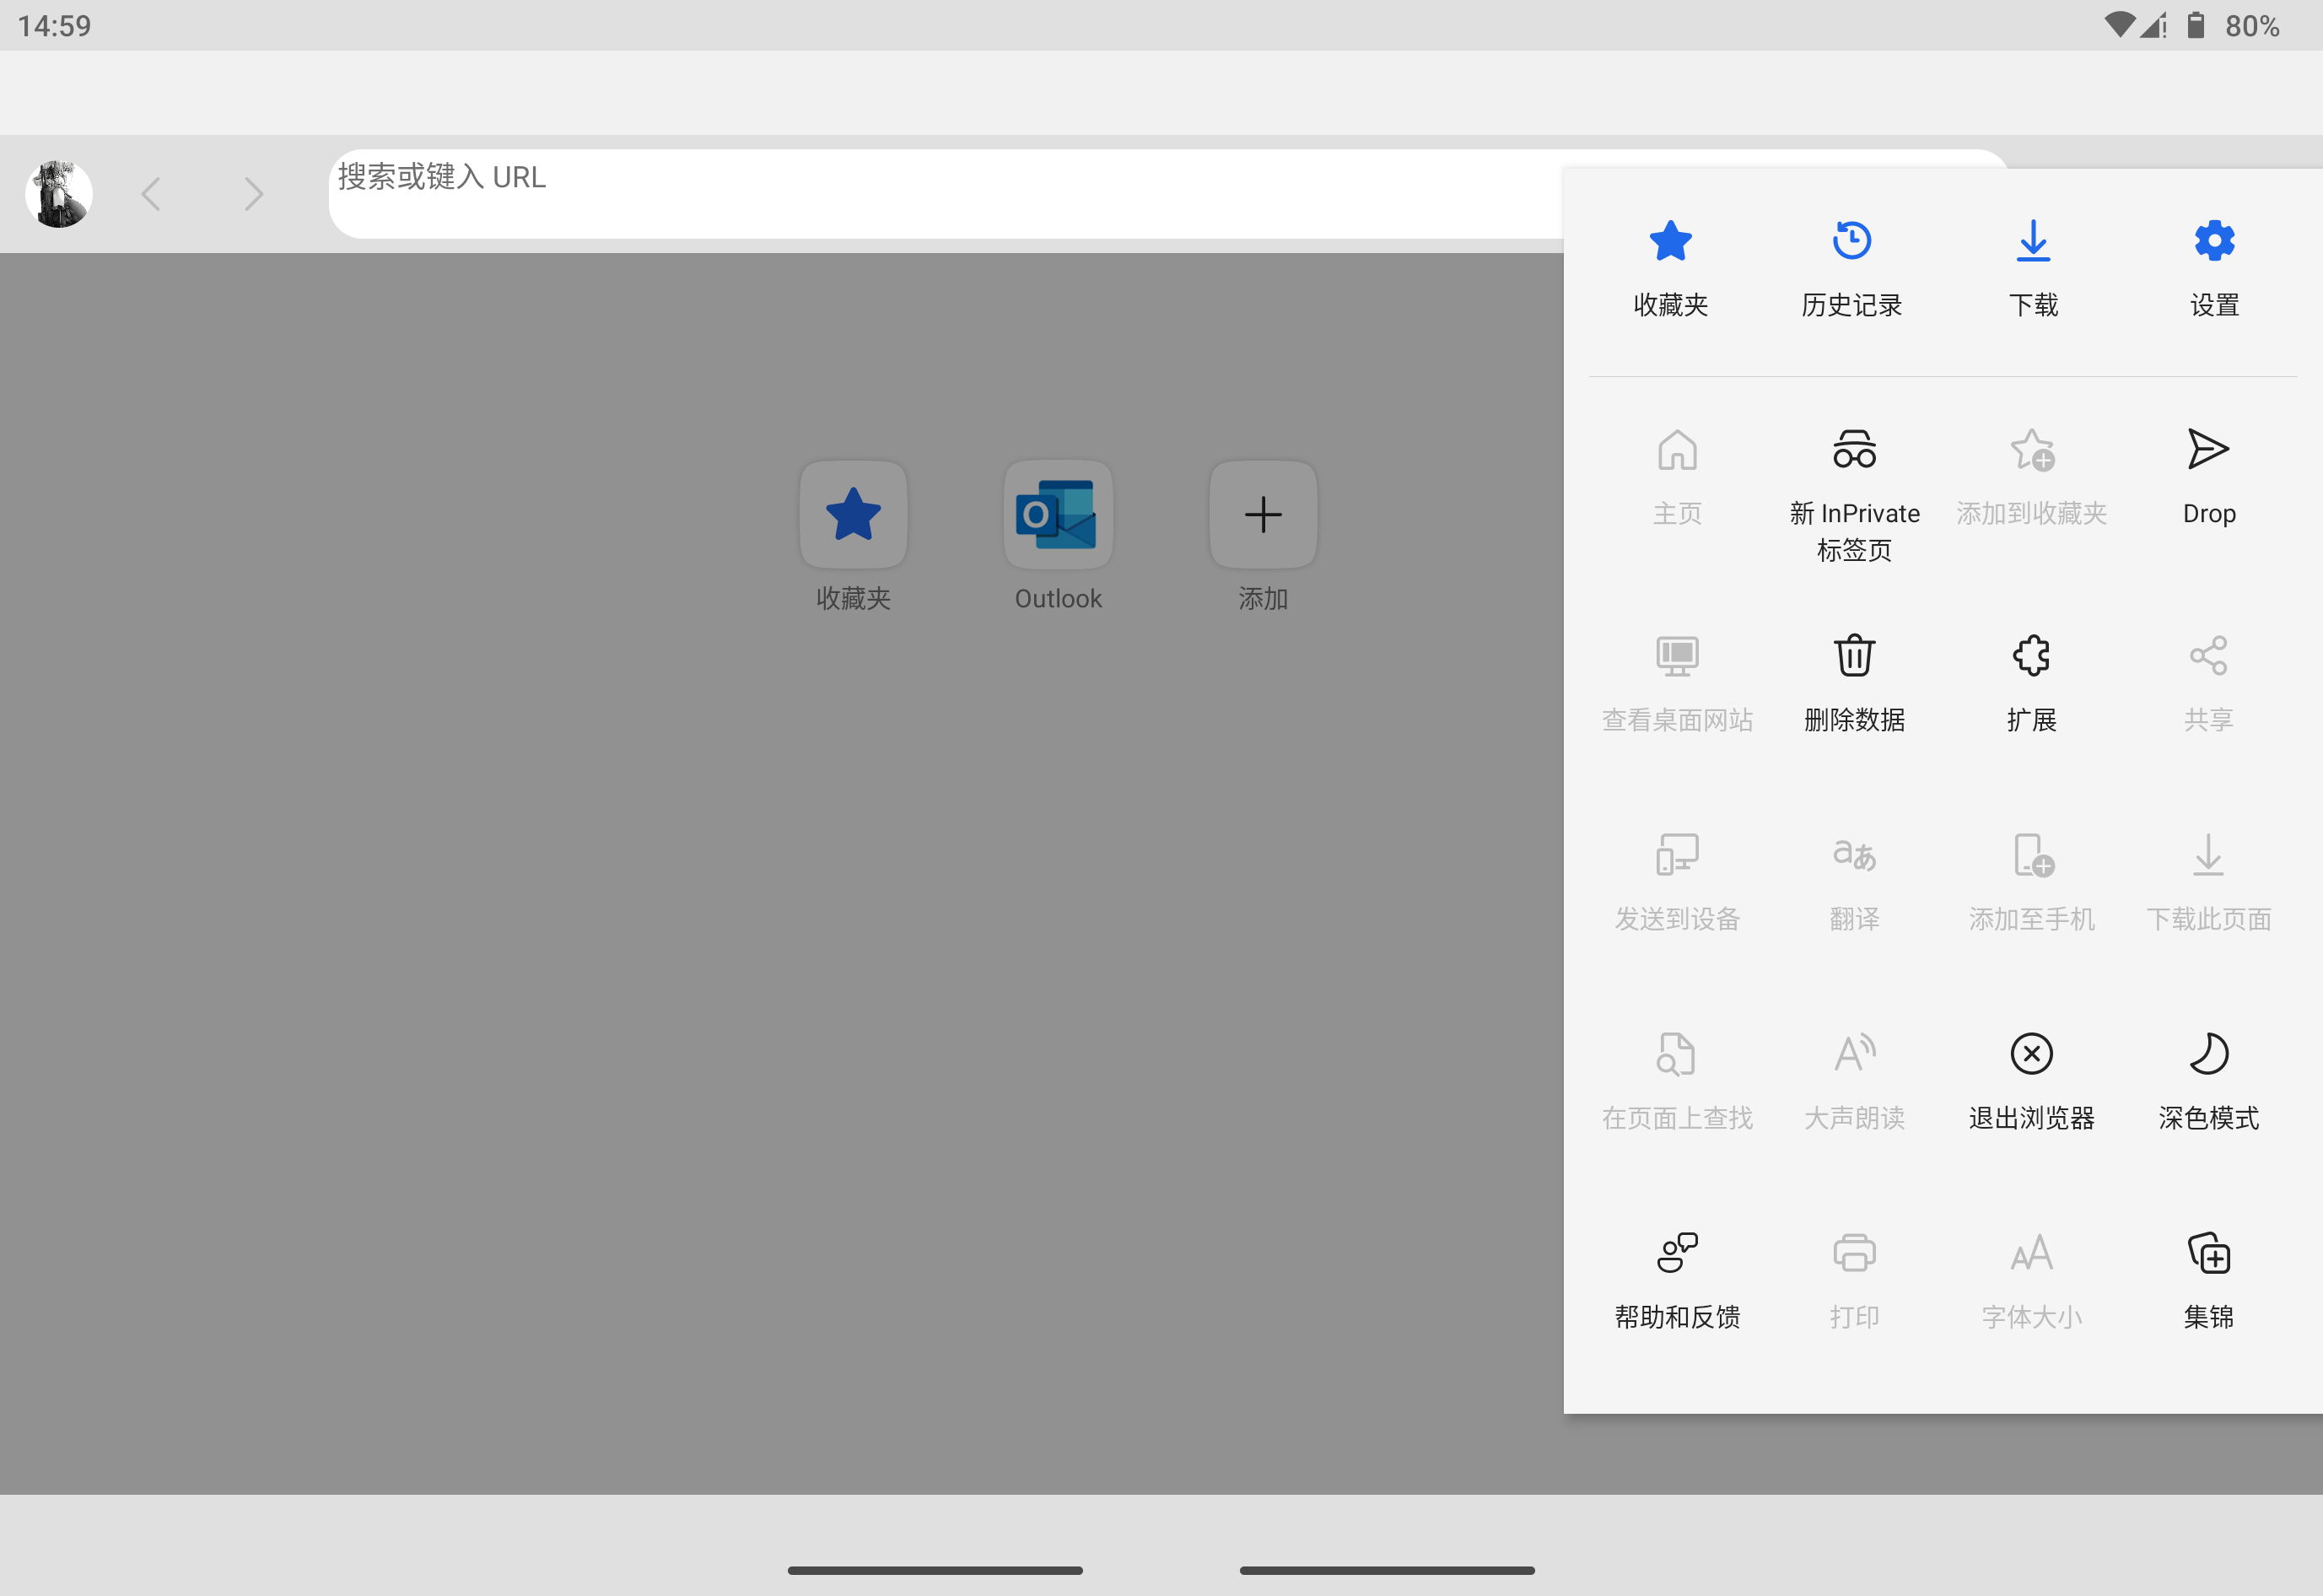2323x1596 pixels.
Task: Open 帮助和反馈
Action: (1677, 1281)
